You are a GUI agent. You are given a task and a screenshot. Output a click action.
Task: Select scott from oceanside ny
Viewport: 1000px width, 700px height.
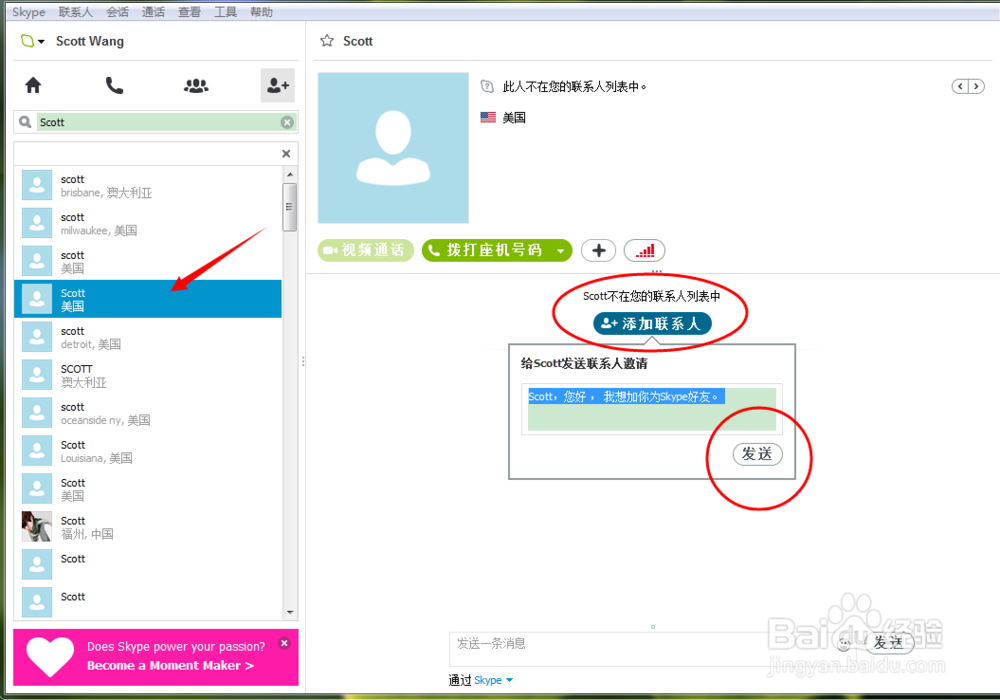pyautogui.click(x=148, y=413)
